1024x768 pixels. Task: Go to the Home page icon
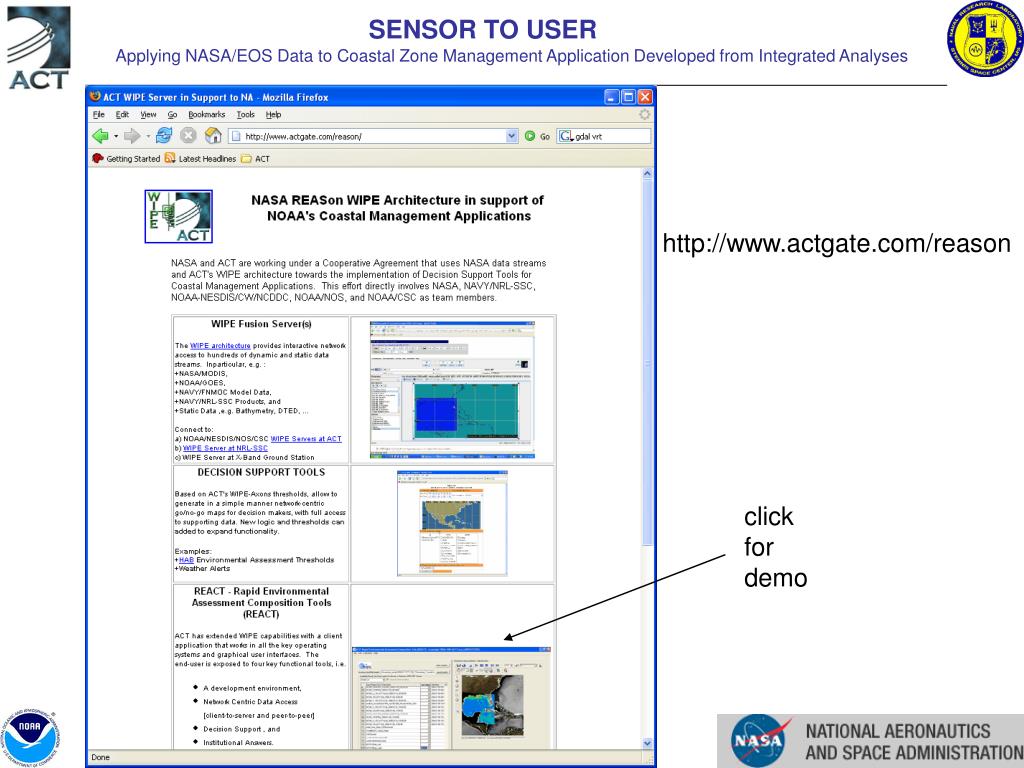pos(213,136)
